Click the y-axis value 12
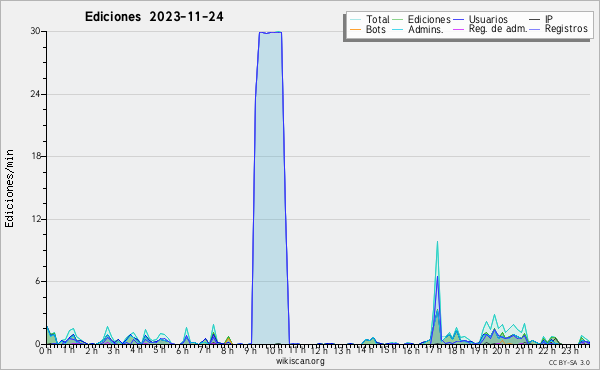The height and width of the screenshot is (370, 600). click(x=36, y=219)
